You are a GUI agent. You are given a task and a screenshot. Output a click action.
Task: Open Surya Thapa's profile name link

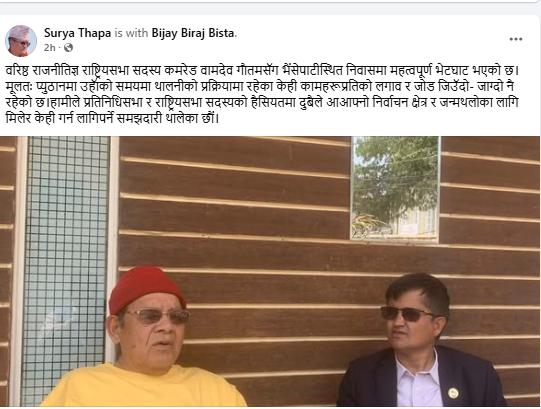(77, 33)
